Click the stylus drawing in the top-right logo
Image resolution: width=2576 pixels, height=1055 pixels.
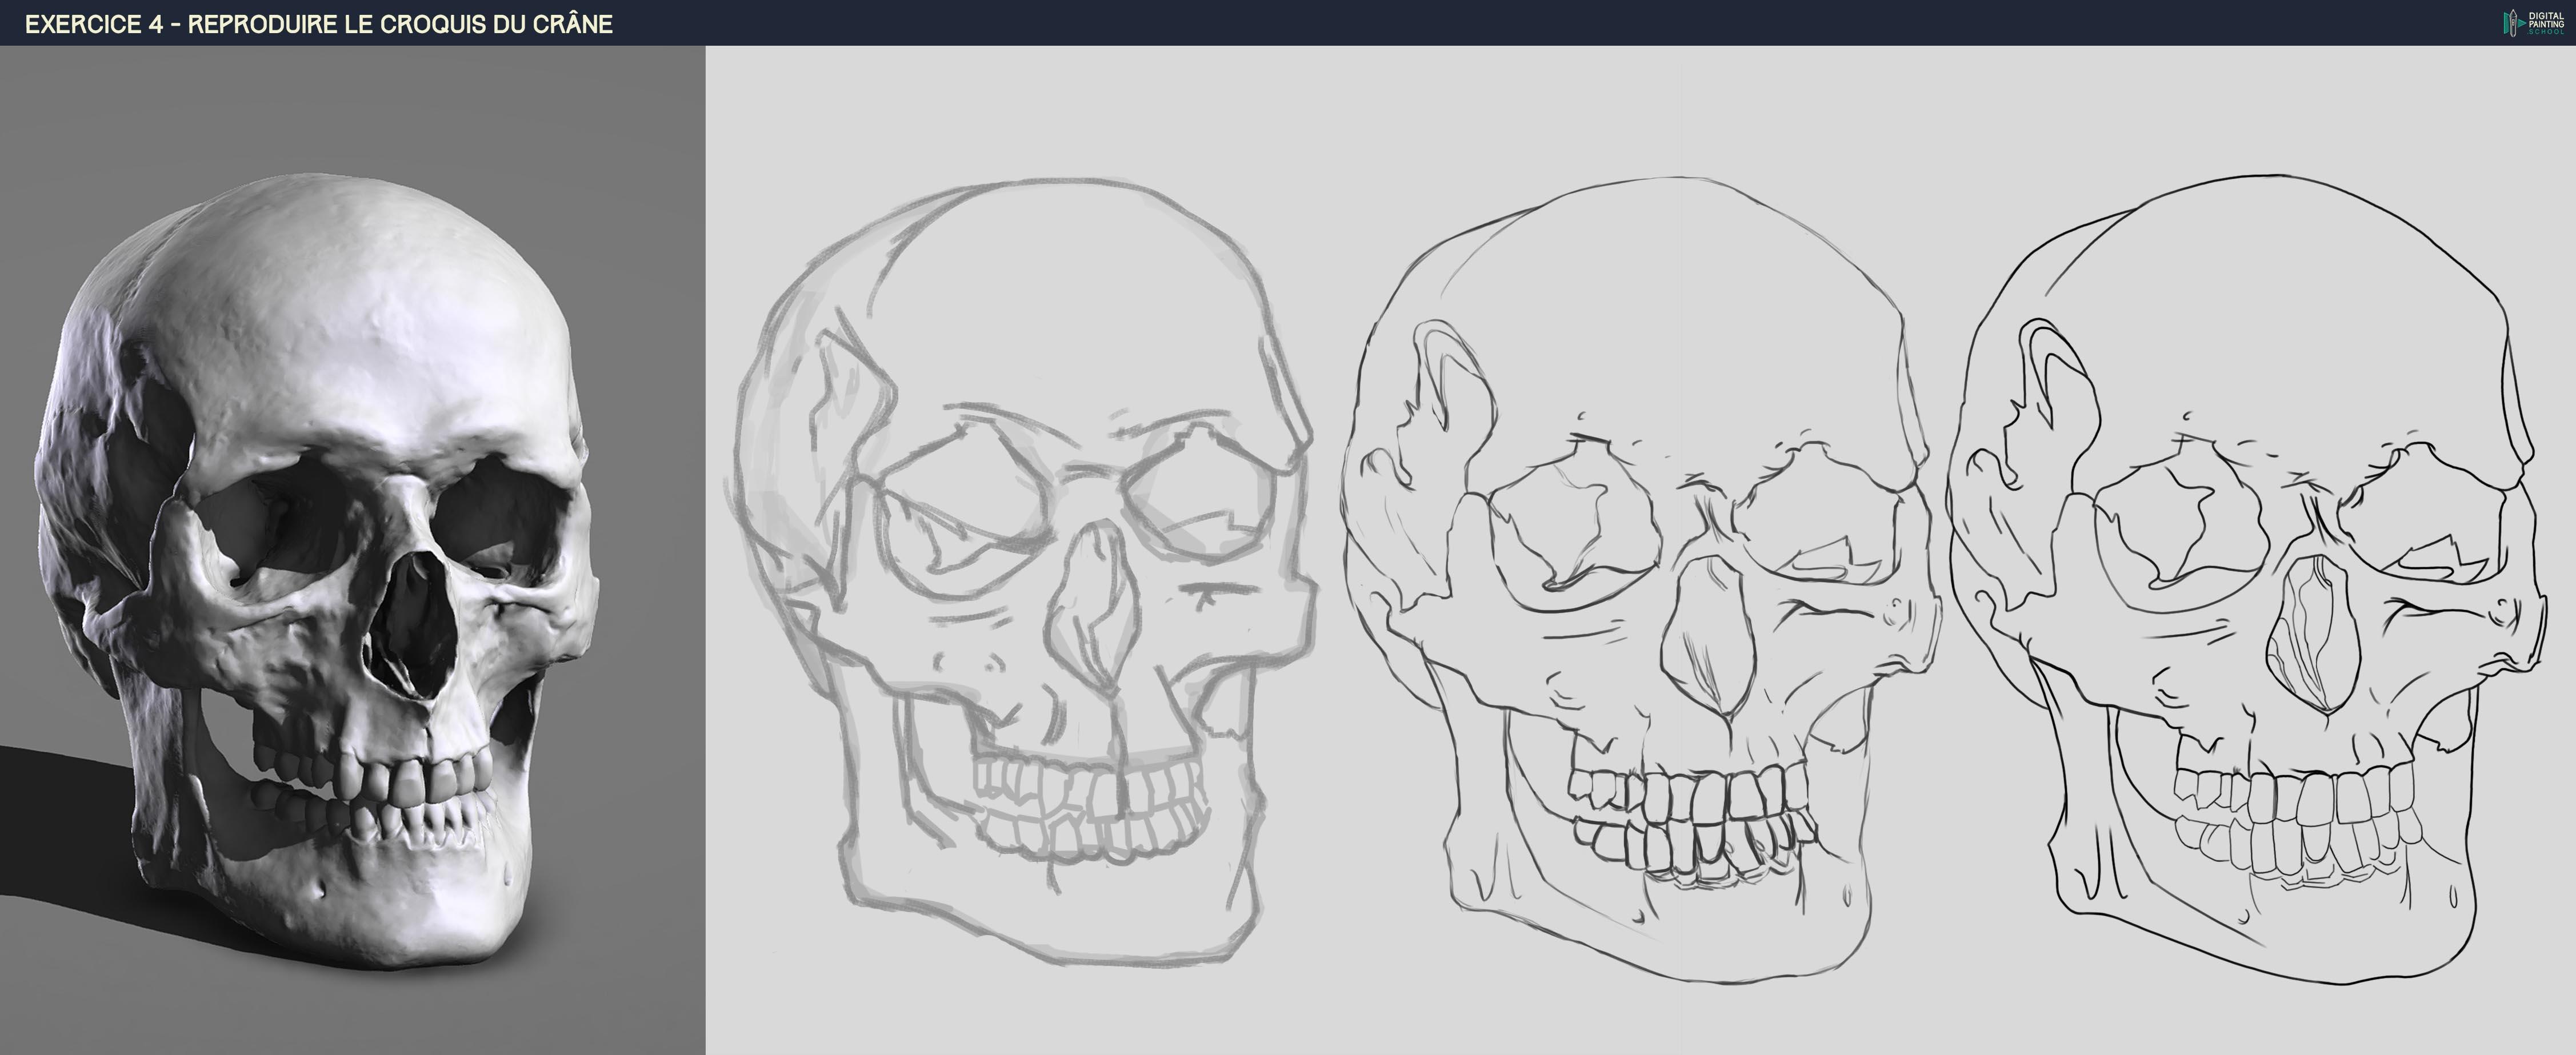click(2513, 24)
